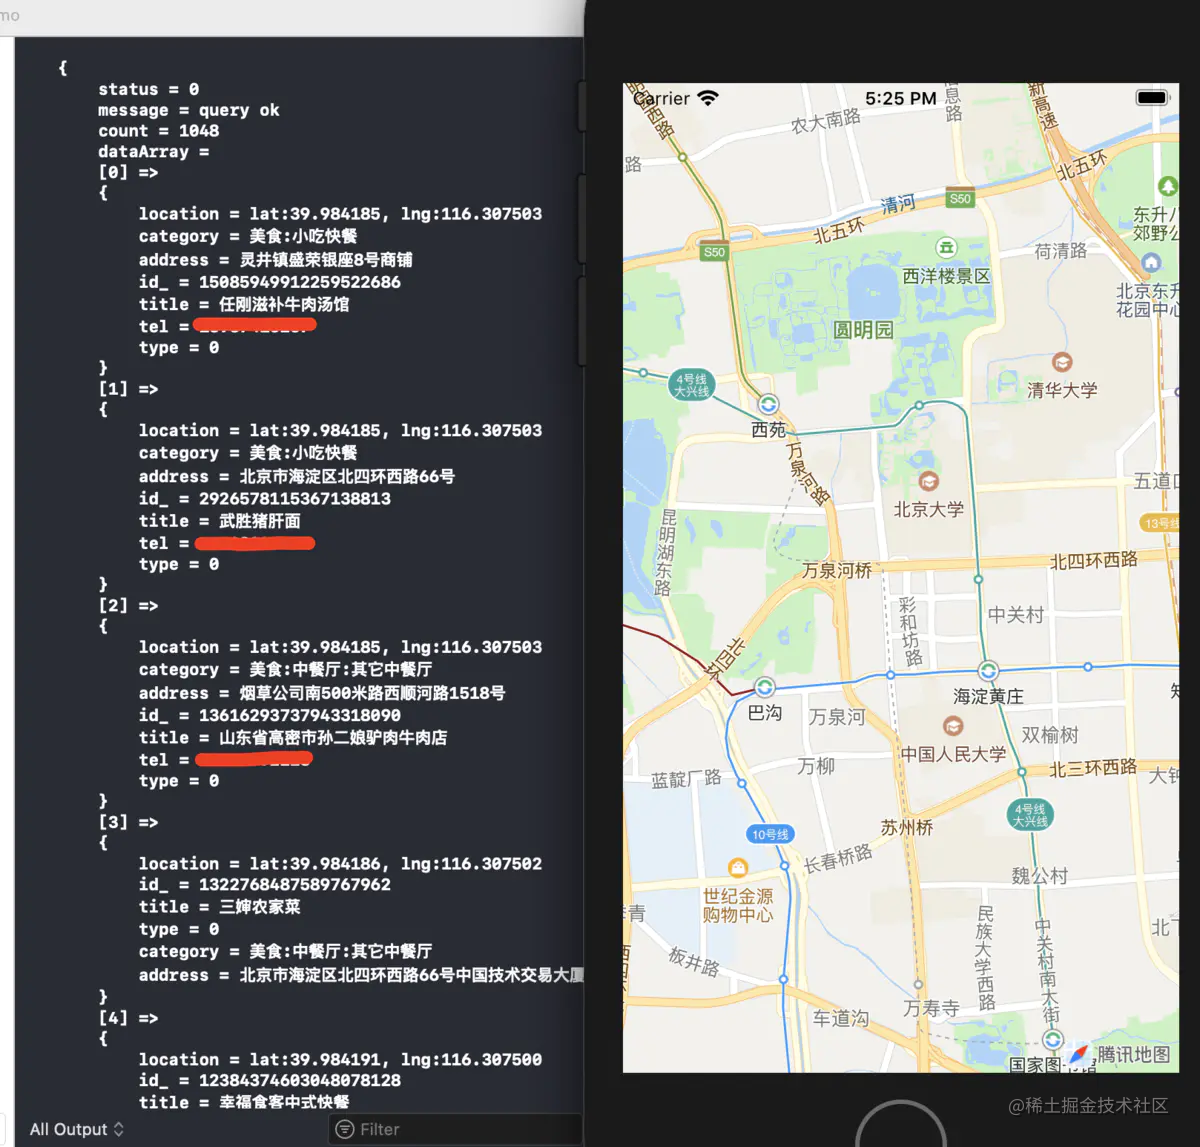
Task: Tap the 腾讯地图 logo
Action: coord(1134,1054)
